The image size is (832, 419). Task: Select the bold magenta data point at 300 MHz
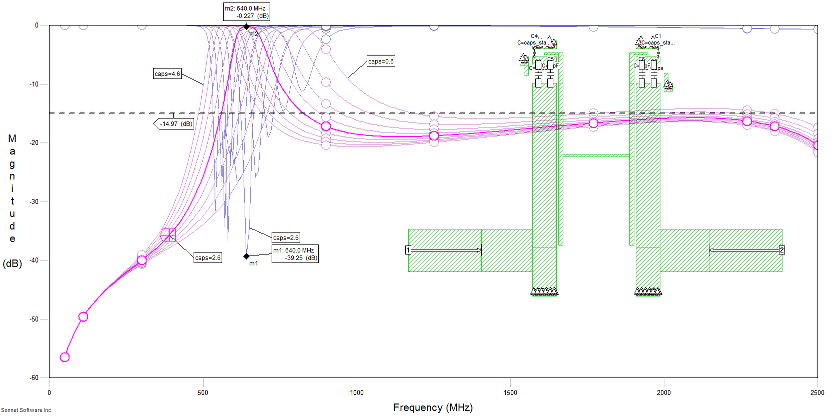coord(142,260)
